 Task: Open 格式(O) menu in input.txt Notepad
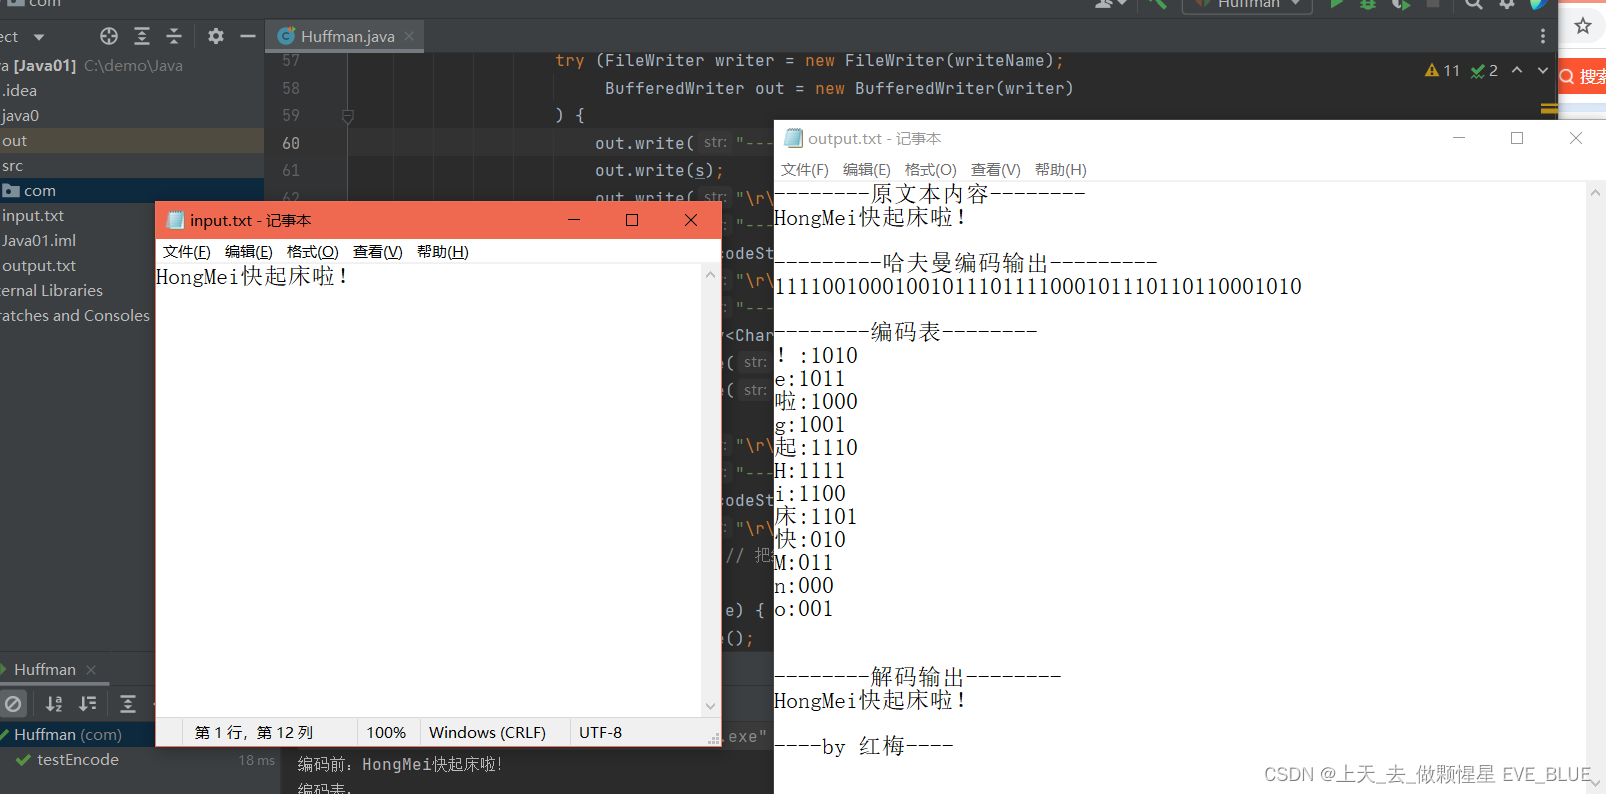[313, 252]
